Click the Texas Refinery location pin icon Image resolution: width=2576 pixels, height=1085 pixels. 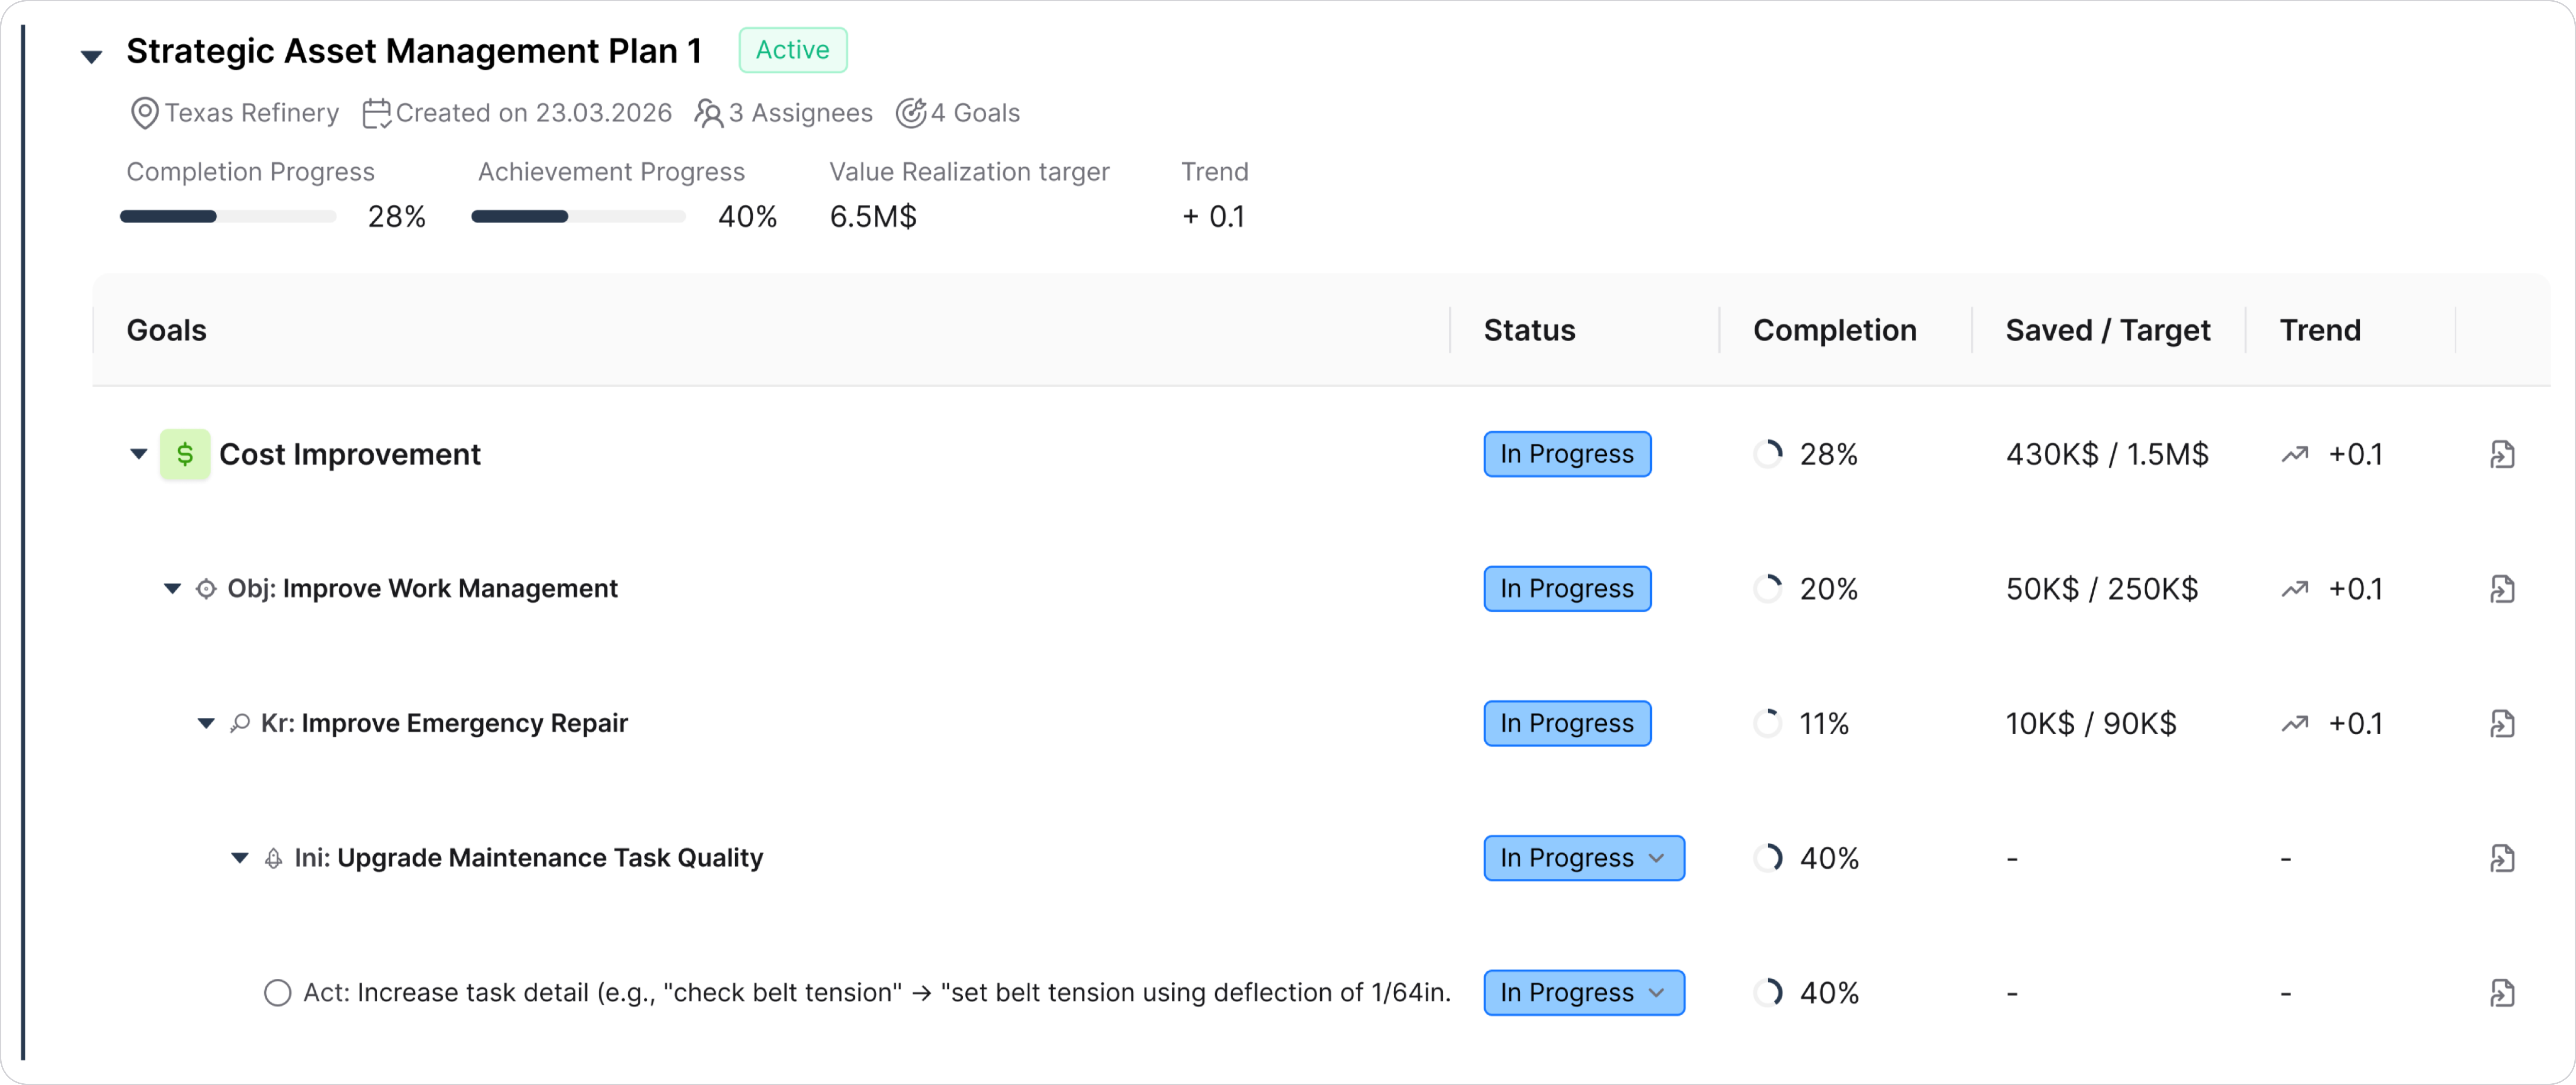pos(145,113)
